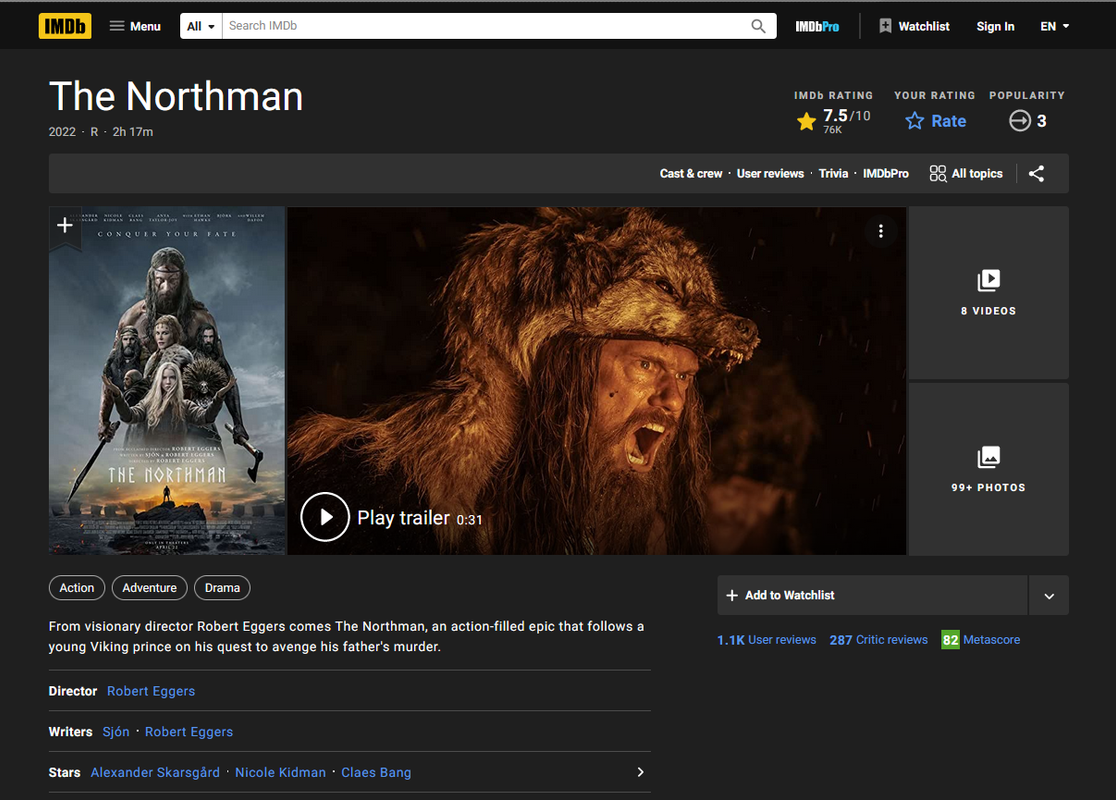Screen dimensions: 1116x800
Task: Select the Action genre chip
Action: 77,588
